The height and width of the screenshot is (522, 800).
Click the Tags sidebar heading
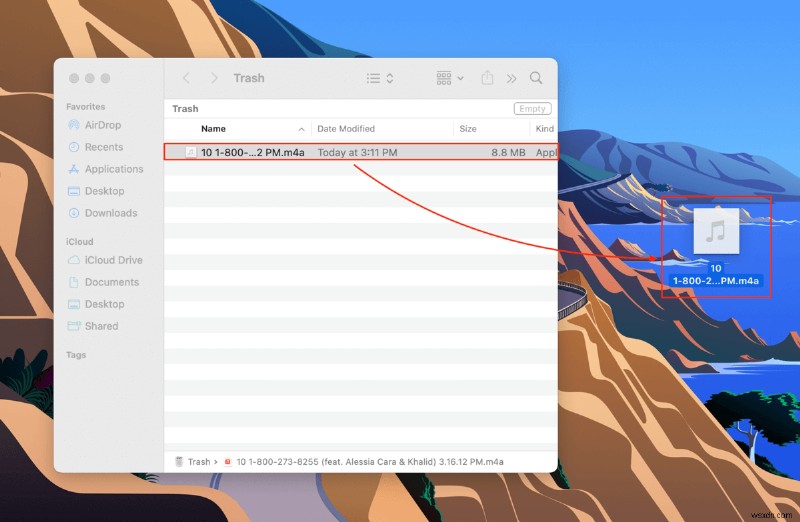pyautogui.click(x=76, y=355)
